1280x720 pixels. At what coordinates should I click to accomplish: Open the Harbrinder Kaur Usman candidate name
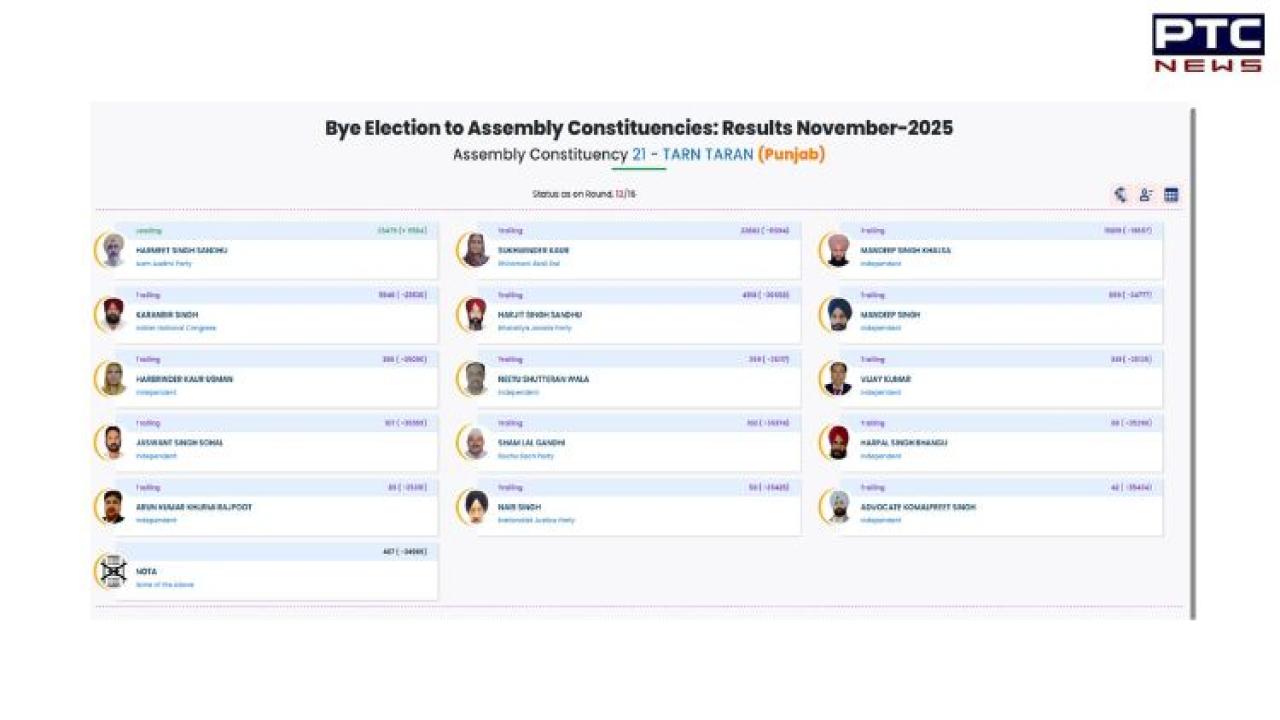(184, 379)
